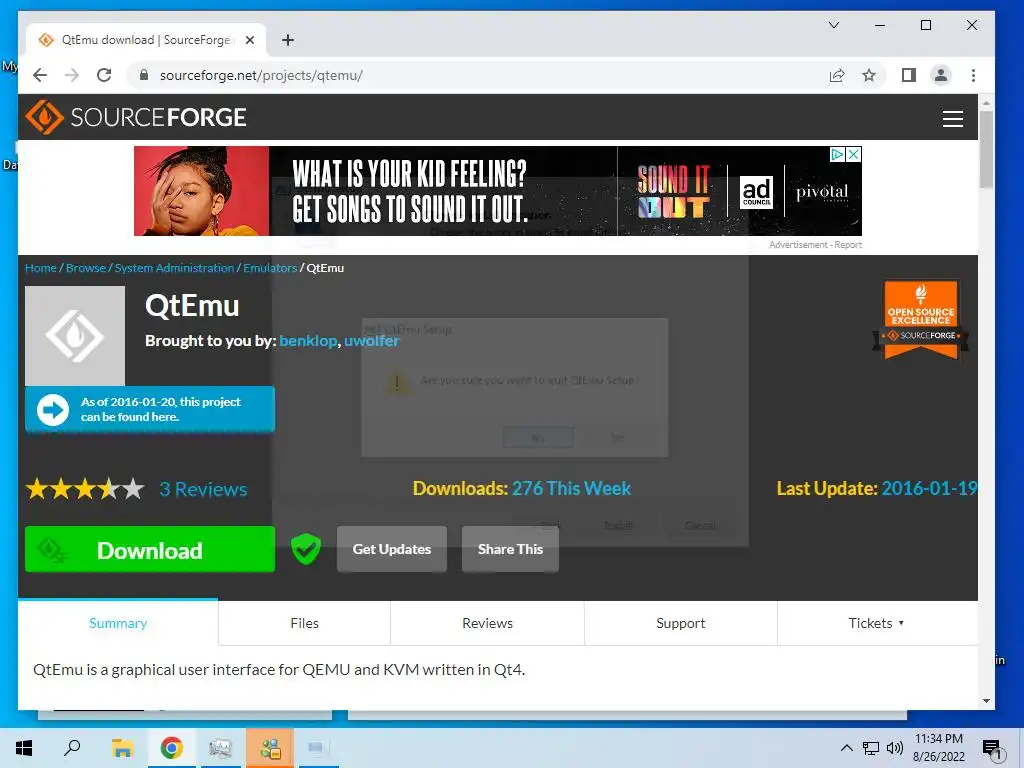Close the advertisement banner with X
This screenshot has height=768, width=1024.
tap(854, 154)
